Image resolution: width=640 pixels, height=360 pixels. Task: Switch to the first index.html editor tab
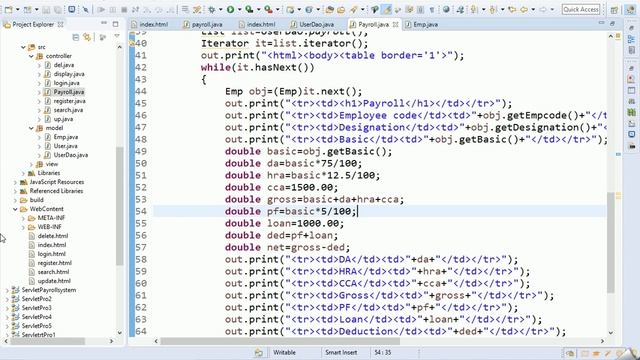point(150,24)
